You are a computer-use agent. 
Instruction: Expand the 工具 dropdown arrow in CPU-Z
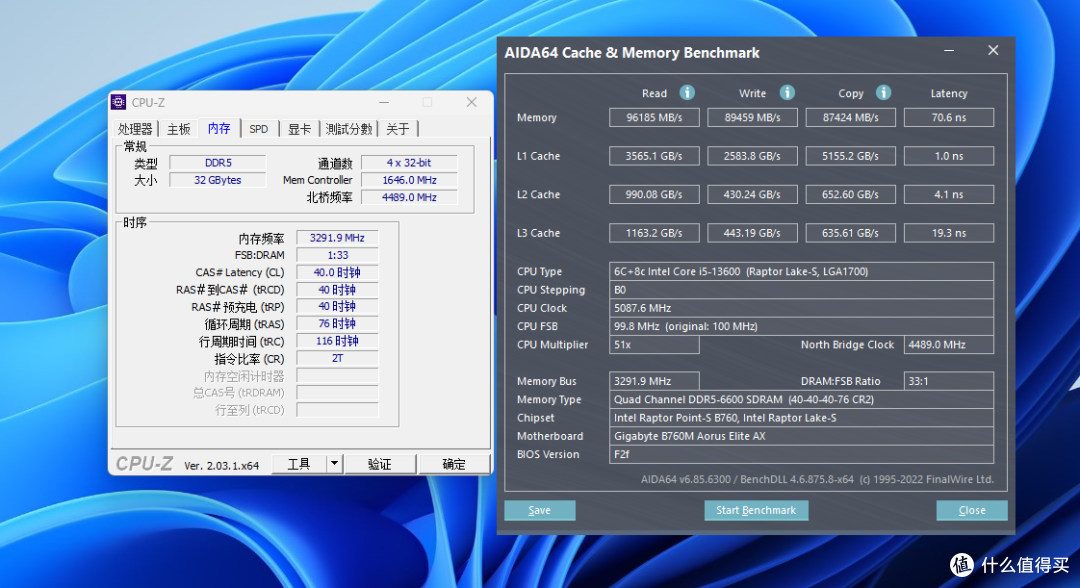tap(334, 464)
